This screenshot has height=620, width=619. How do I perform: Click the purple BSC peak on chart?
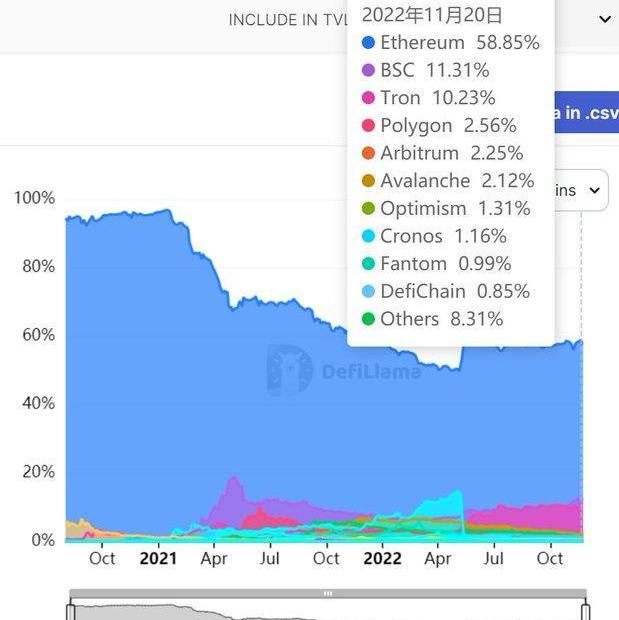click(235, 486)
